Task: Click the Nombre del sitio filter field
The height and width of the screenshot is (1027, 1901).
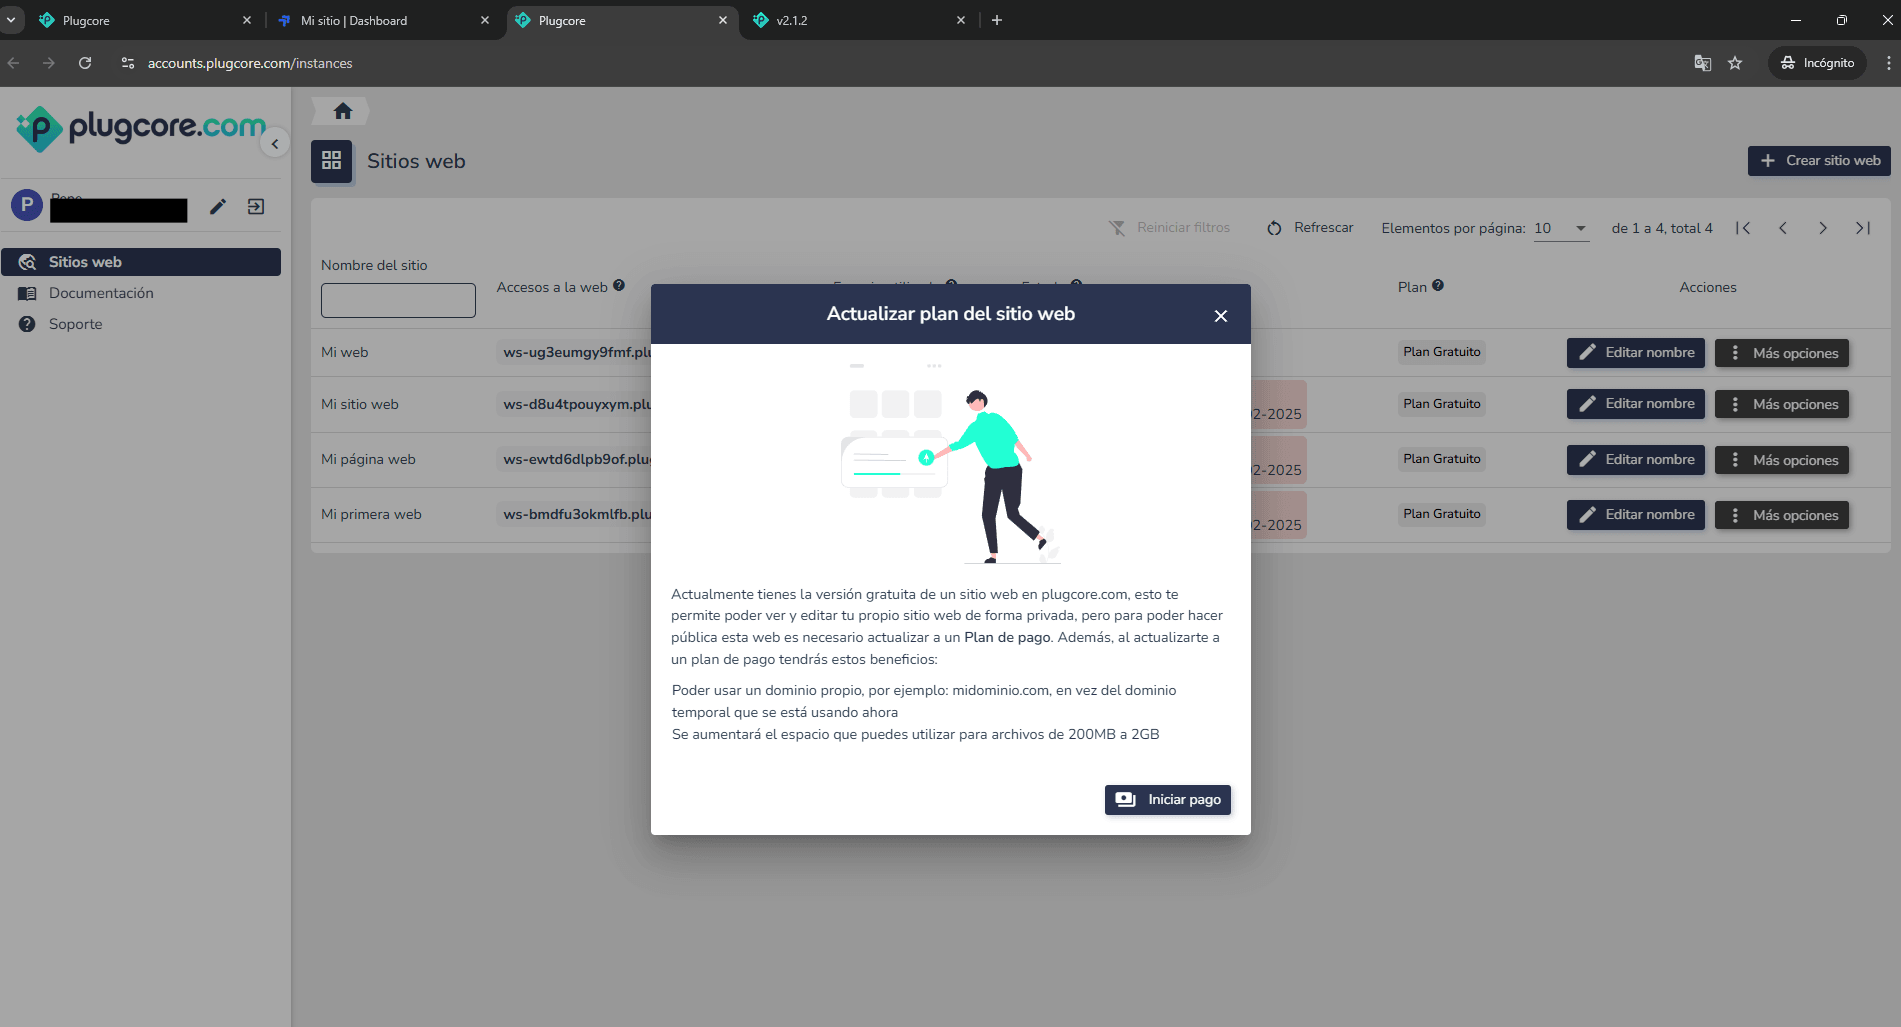Action: pos(398,300)
